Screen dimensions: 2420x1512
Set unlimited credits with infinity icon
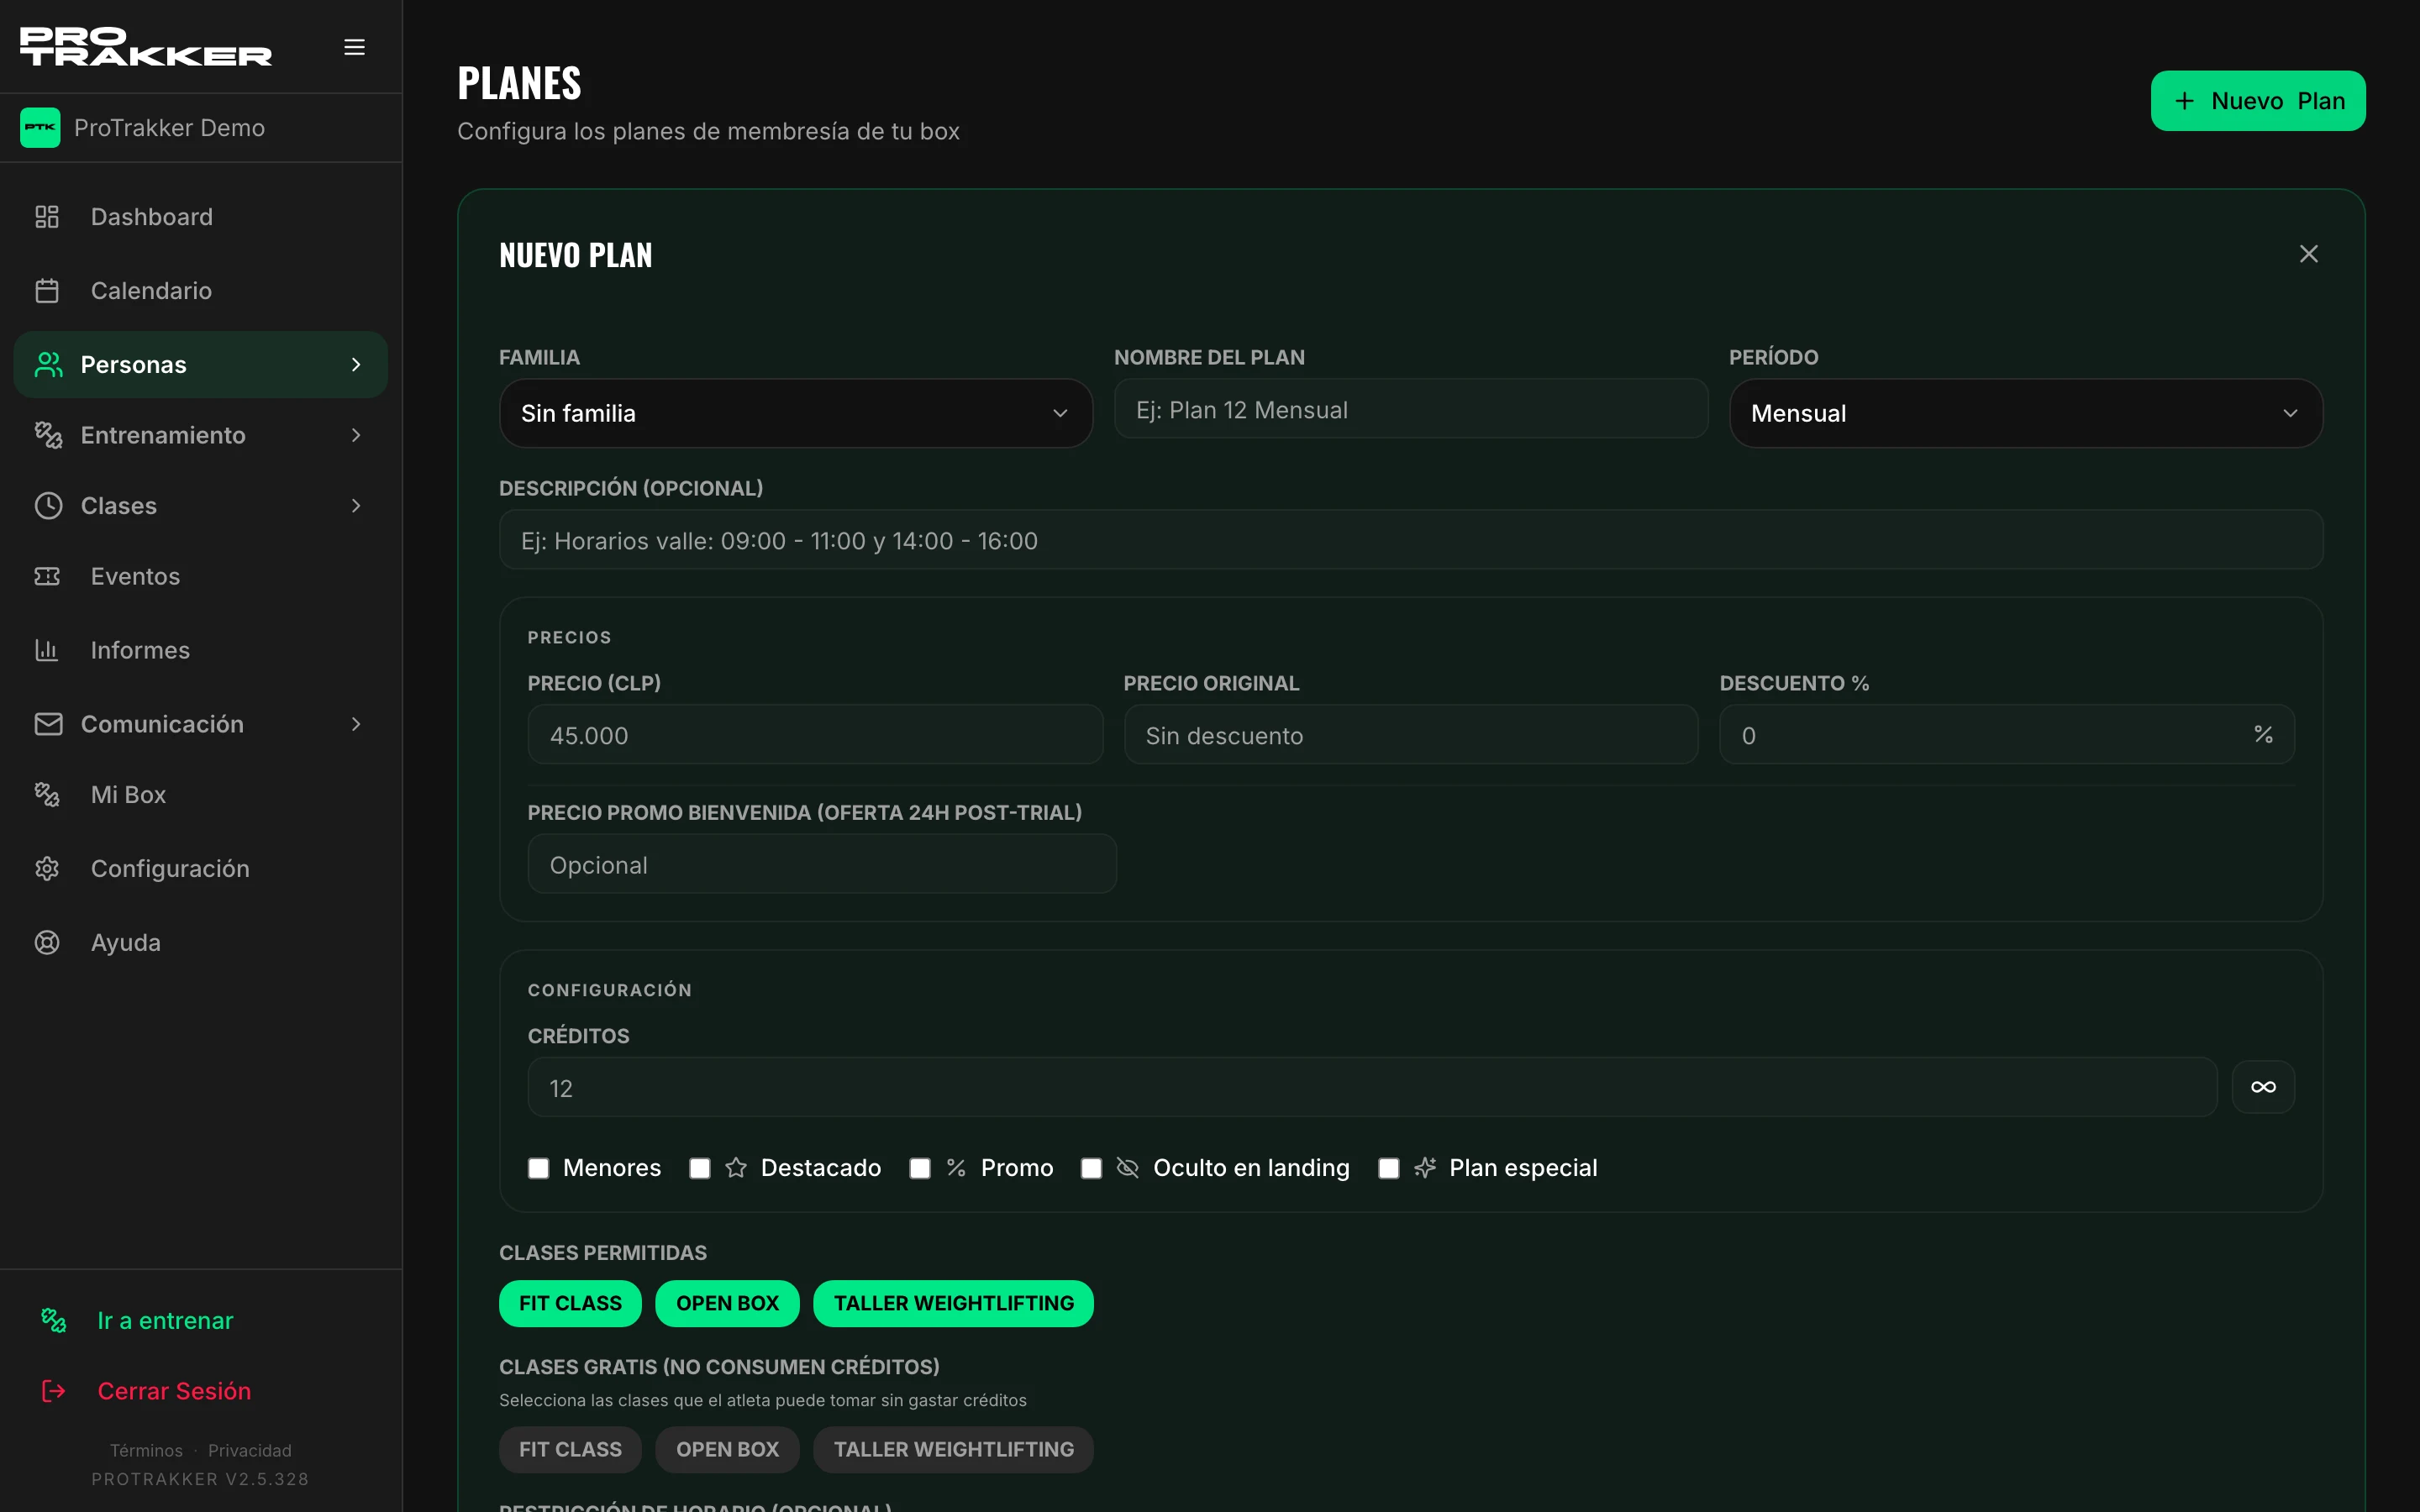(2263, 1087)
